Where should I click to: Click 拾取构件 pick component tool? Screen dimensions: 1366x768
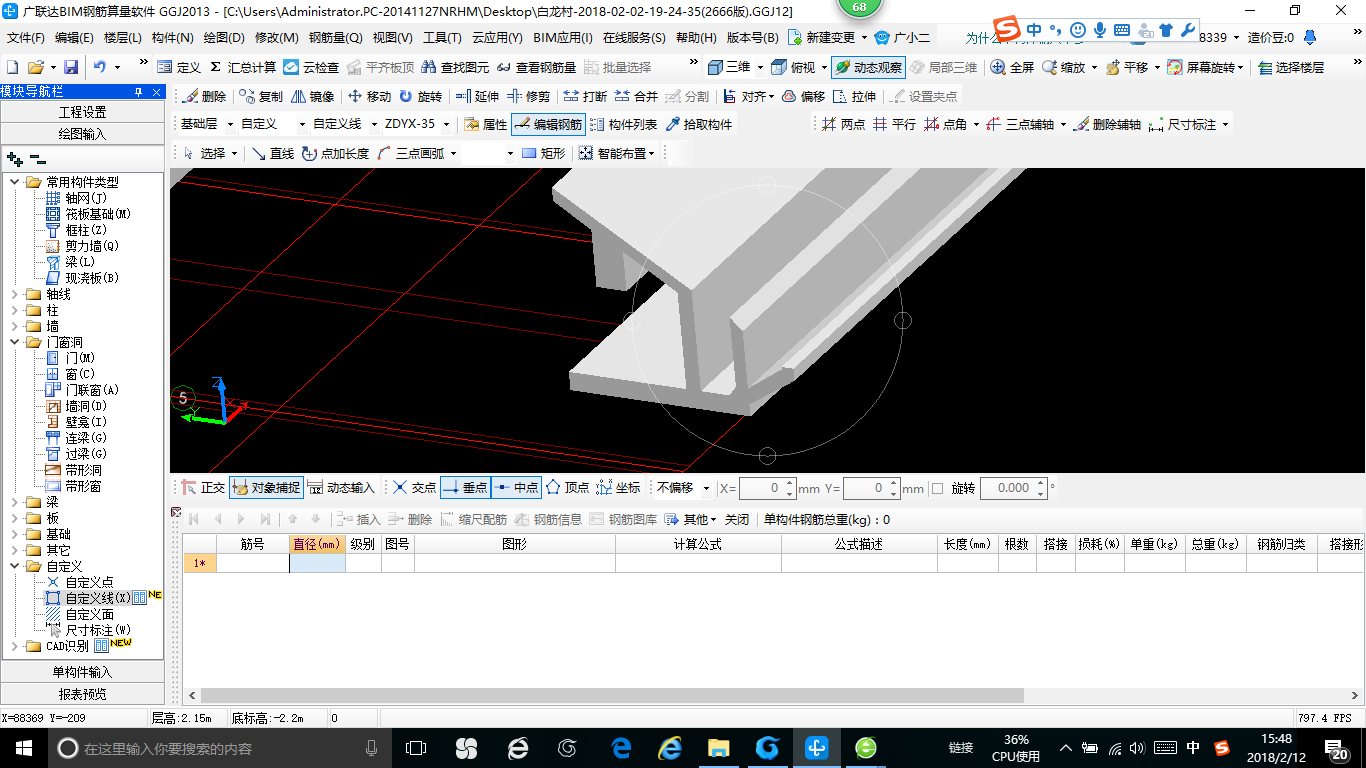pos(698,124)
